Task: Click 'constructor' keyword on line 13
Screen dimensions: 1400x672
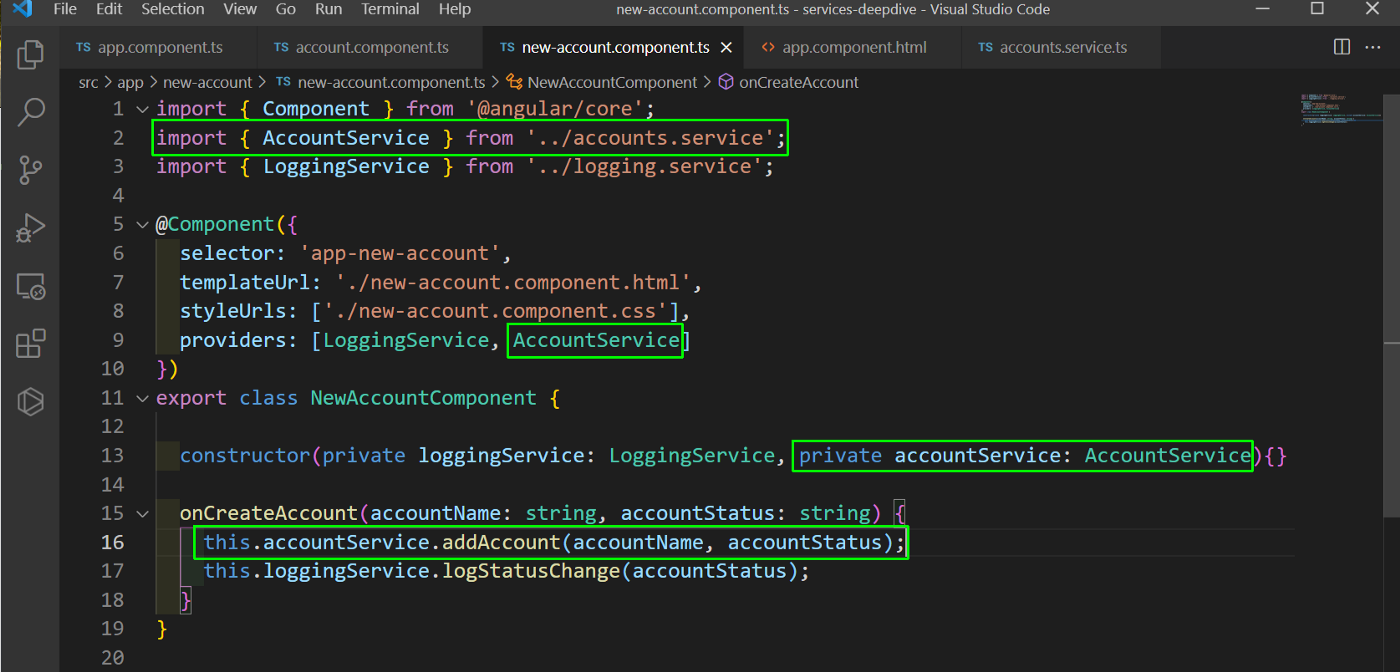Action: click(x=245, y=456)
